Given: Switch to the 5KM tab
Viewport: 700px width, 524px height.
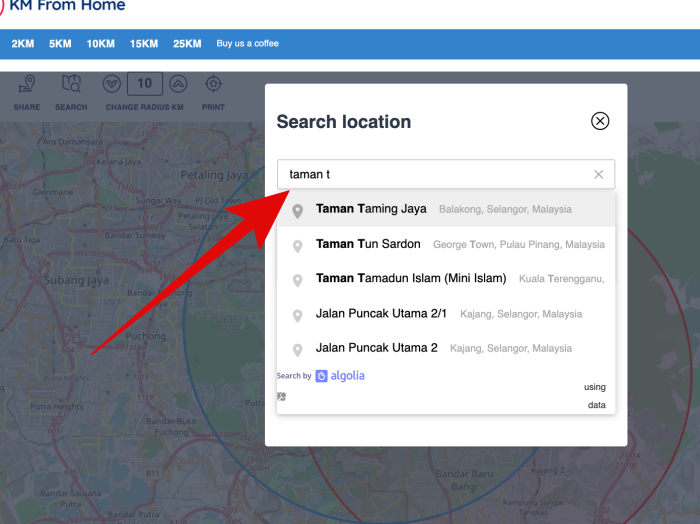Looking at the screenshot, I should pos(60,44).
